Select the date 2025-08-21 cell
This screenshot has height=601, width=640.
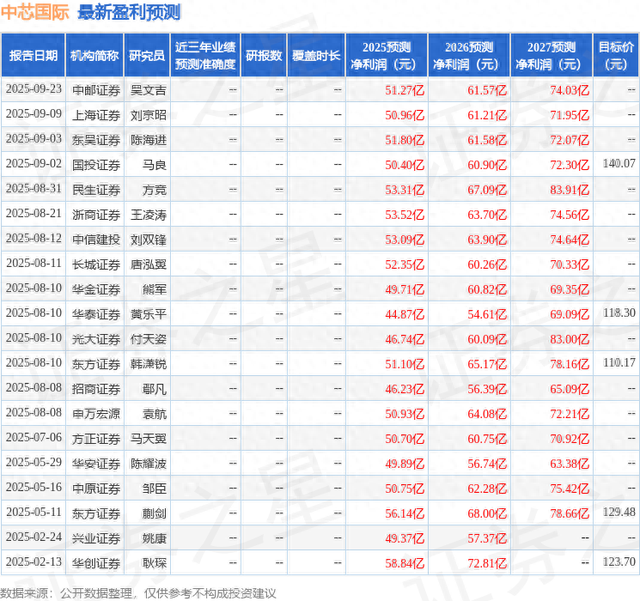pos(33,214)
